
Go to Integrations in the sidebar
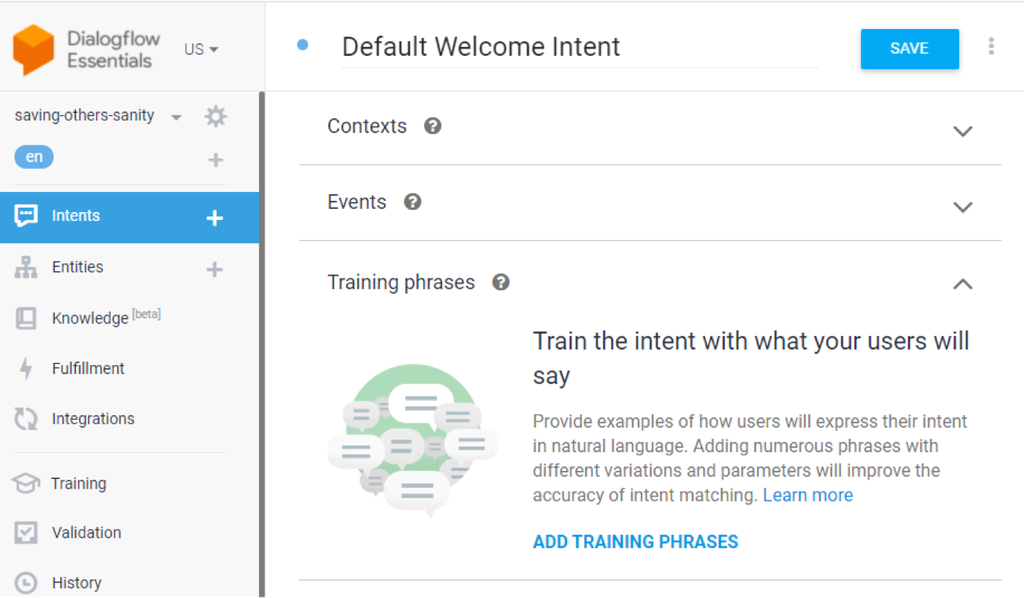[92, 419]
